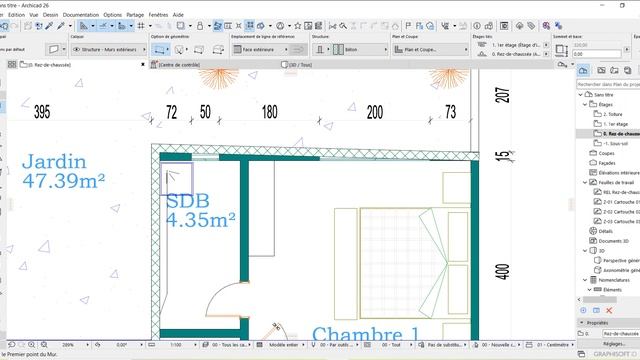Click the cloud upload icon
Viewport: 640px width, 360px height.
click(520, 26)
